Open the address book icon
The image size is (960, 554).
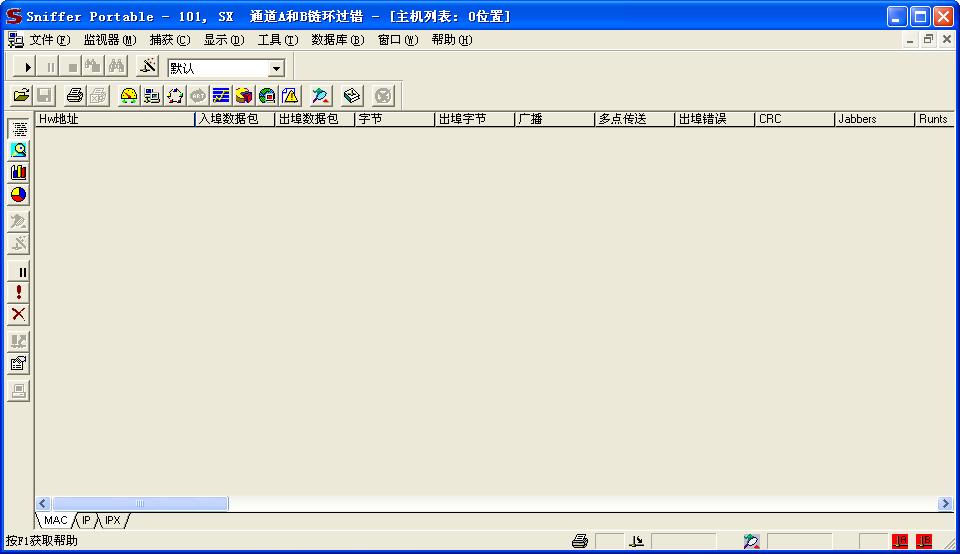tap(352, 95)
